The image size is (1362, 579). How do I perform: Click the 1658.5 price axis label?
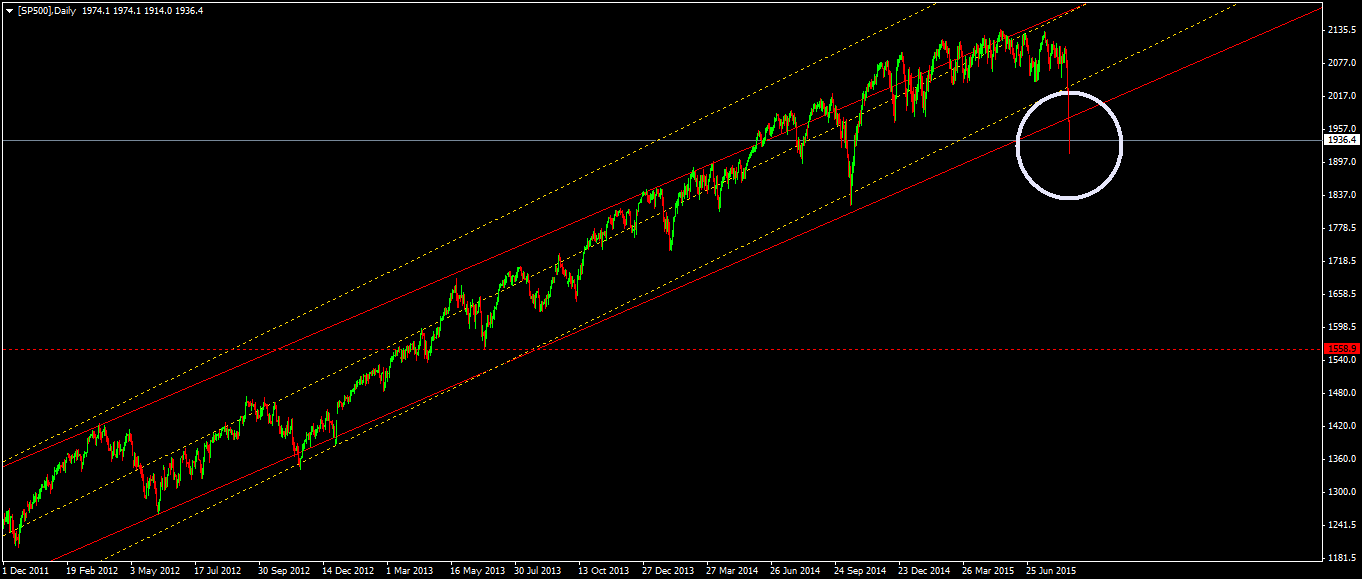(1341, 294)
